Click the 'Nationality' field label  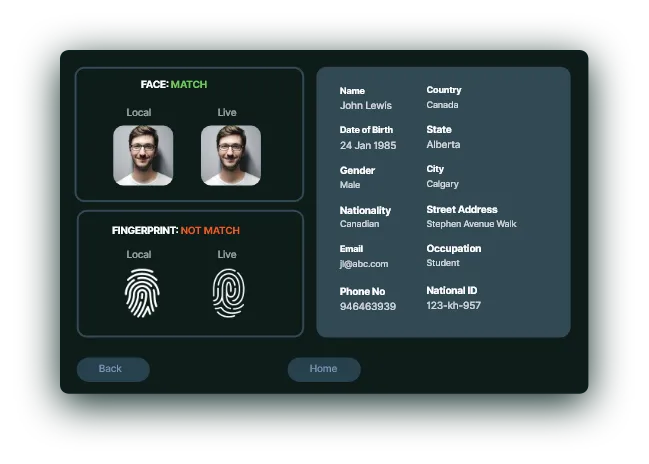point(365,210)
